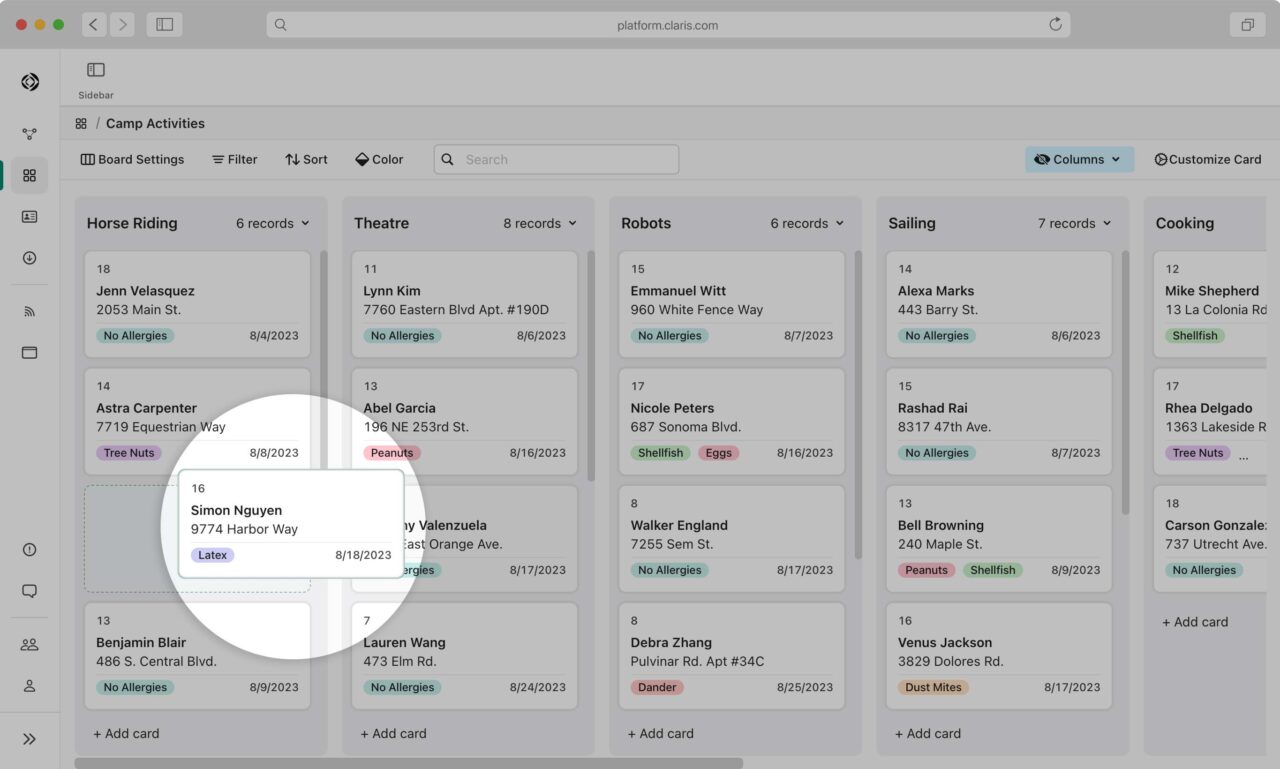
Task: Collapse the sidebar using the double-arrow control
Action: click(x=29, y=738)
